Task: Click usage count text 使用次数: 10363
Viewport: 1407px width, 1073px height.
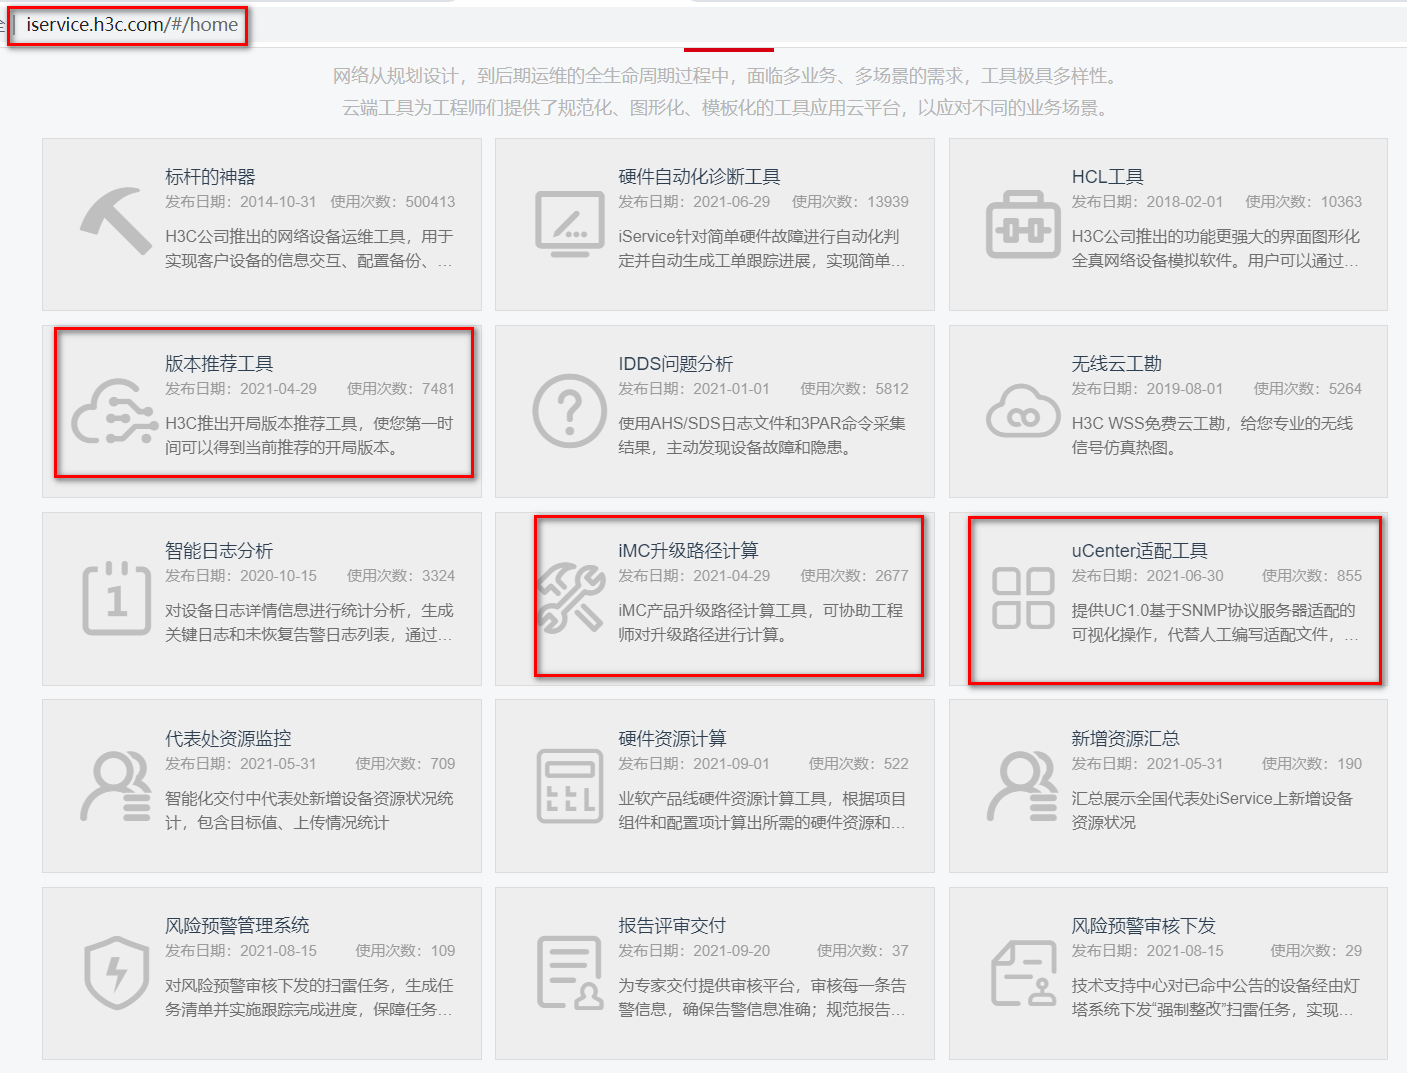Action: point(1303,202)
